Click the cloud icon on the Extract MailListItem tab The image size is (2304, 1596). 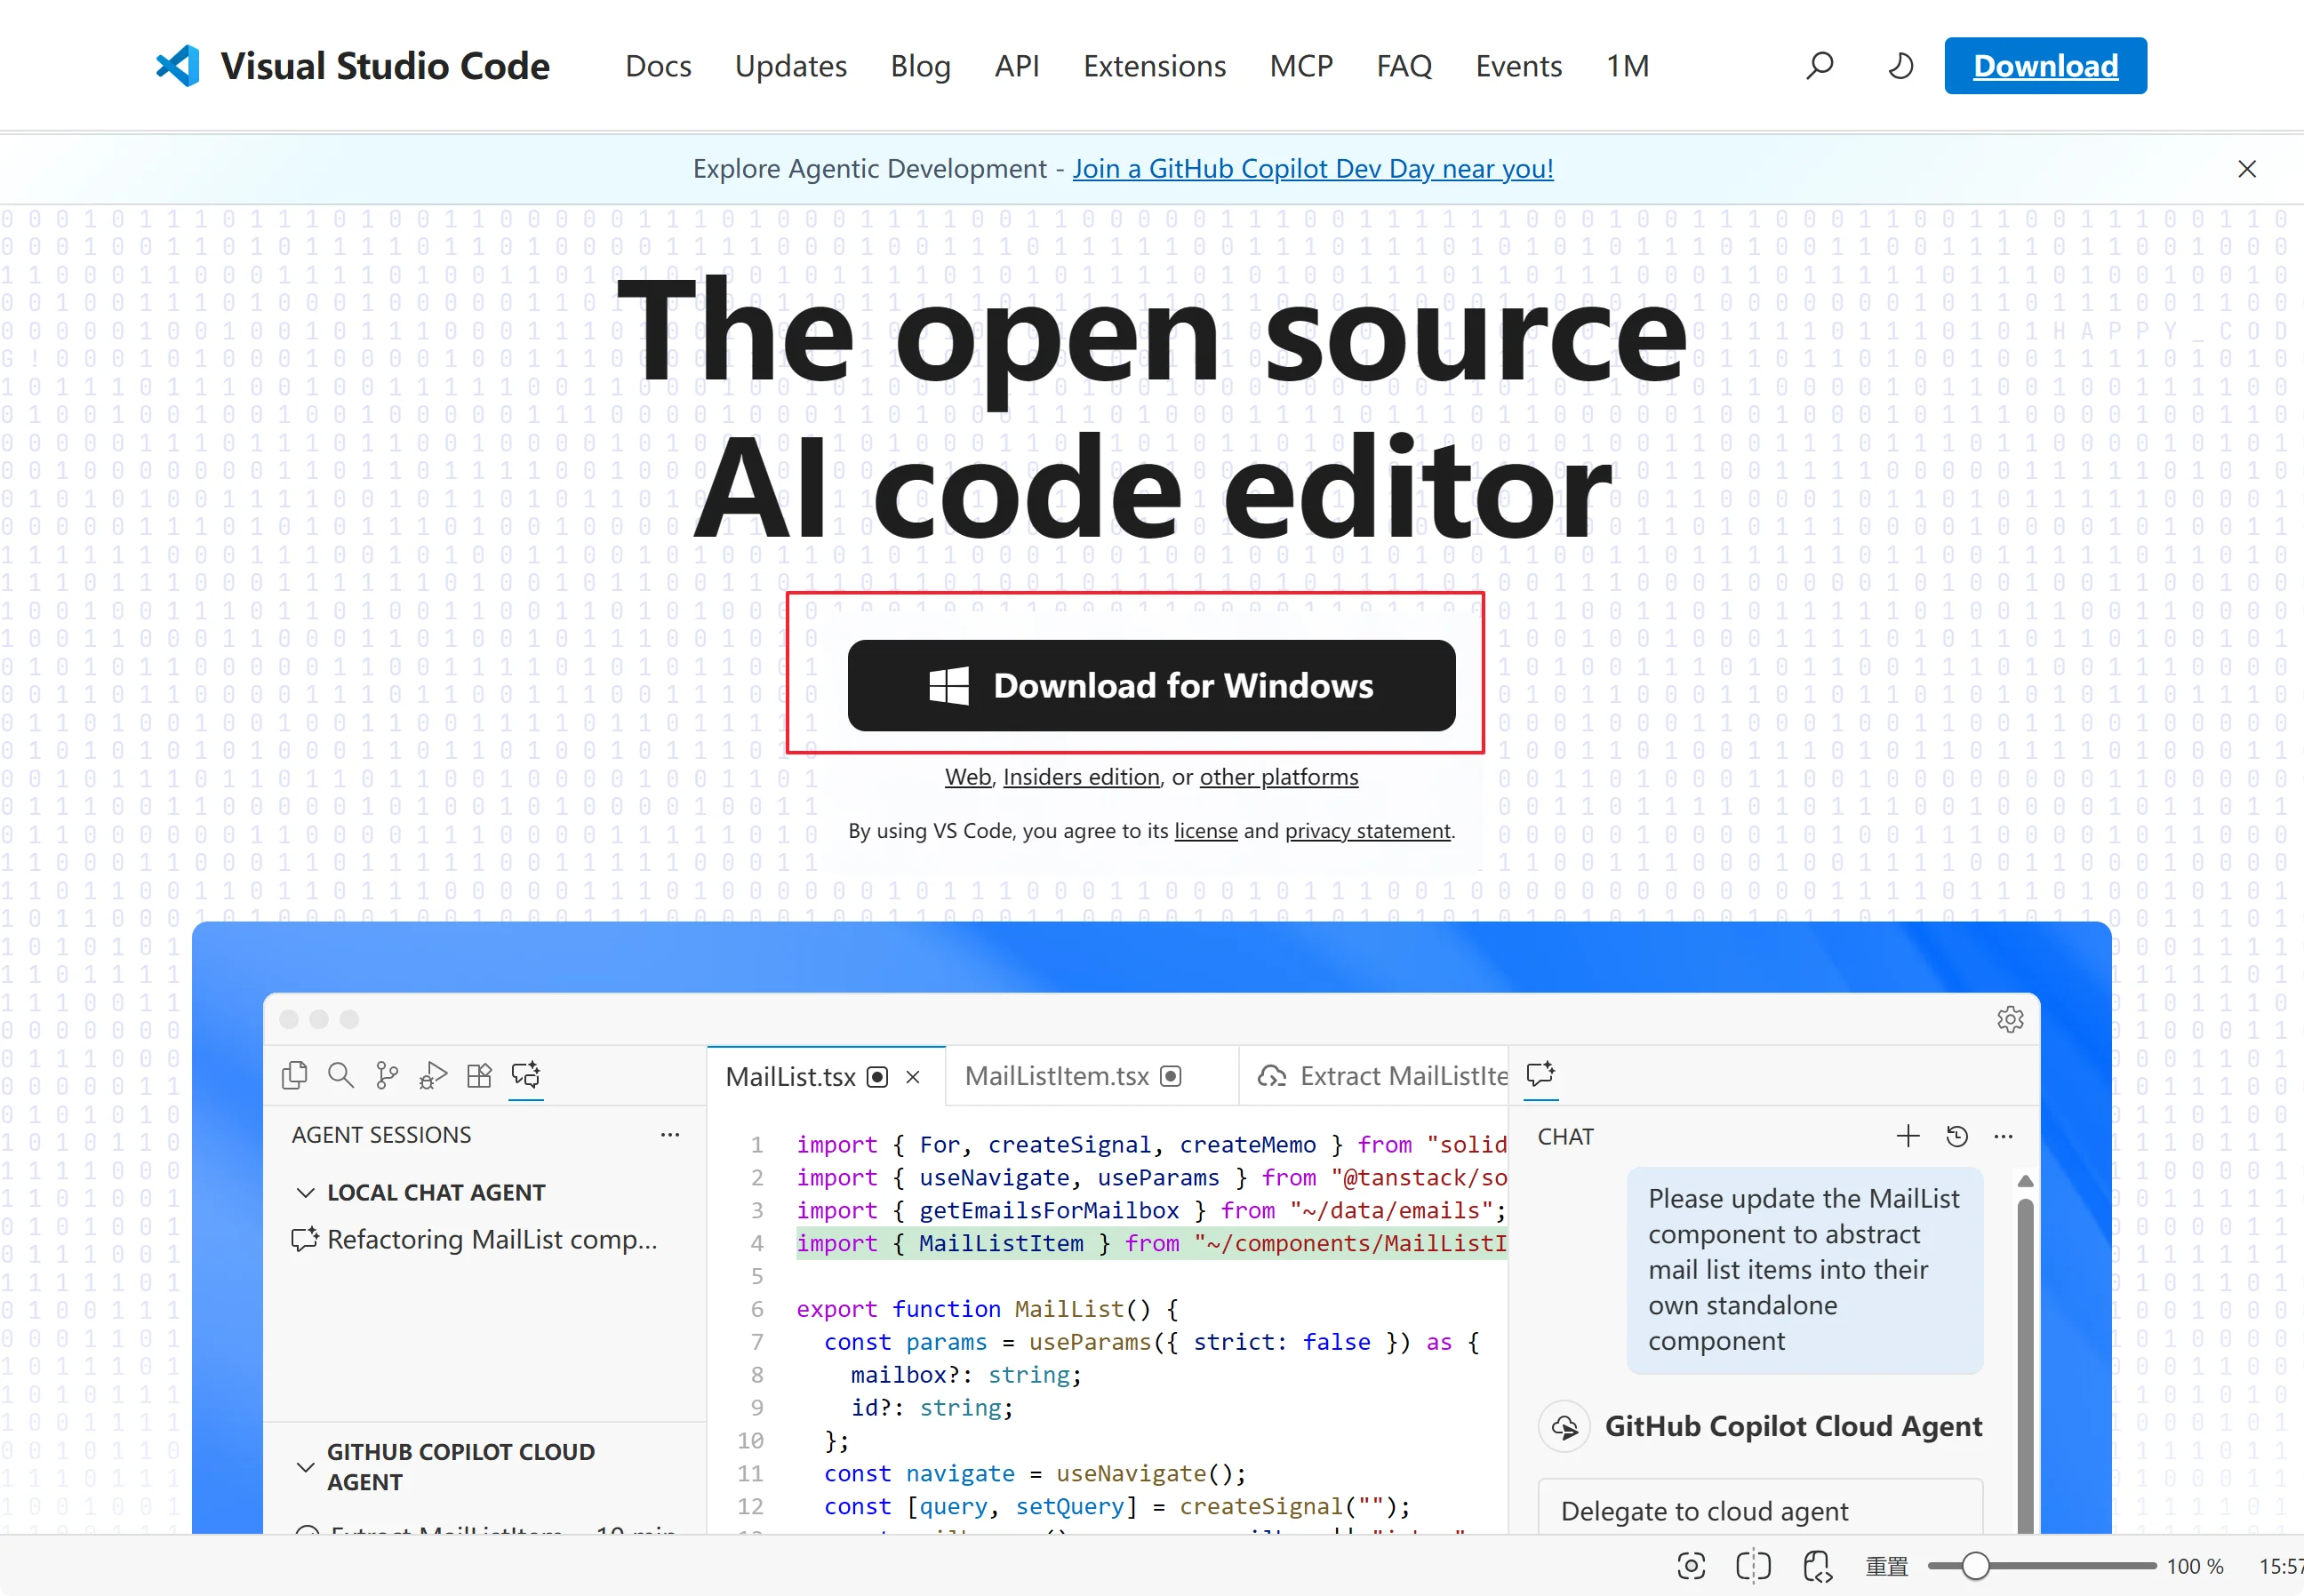pos(1272,1076)
